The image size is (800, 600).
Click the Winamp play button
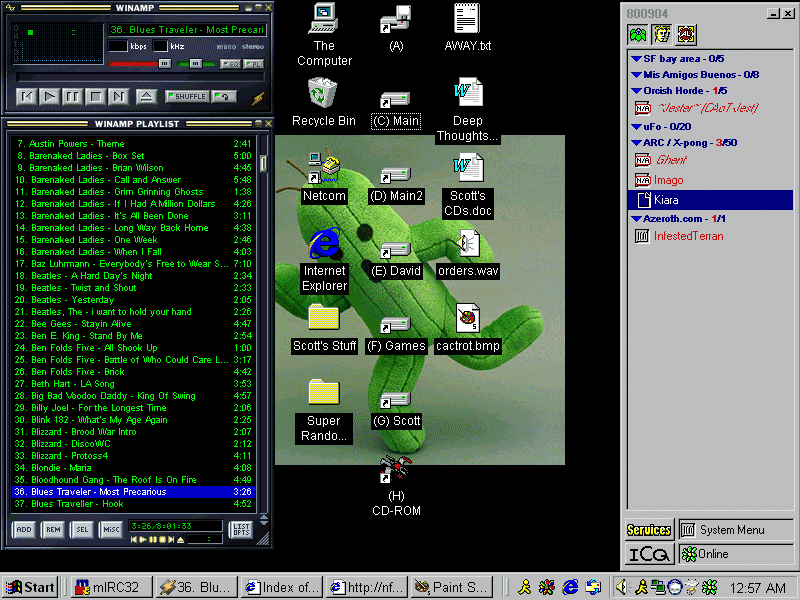pos(49,96)
